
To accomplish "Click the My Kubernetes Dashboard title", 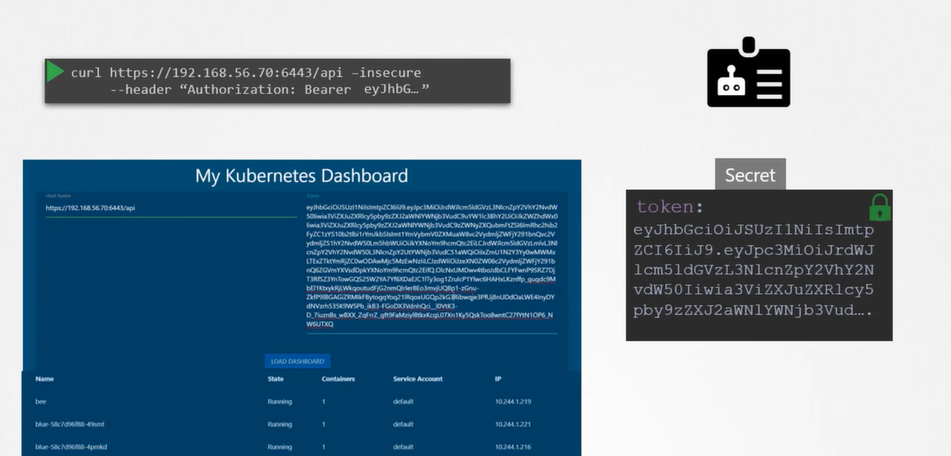I will click(x=301, y=176).
